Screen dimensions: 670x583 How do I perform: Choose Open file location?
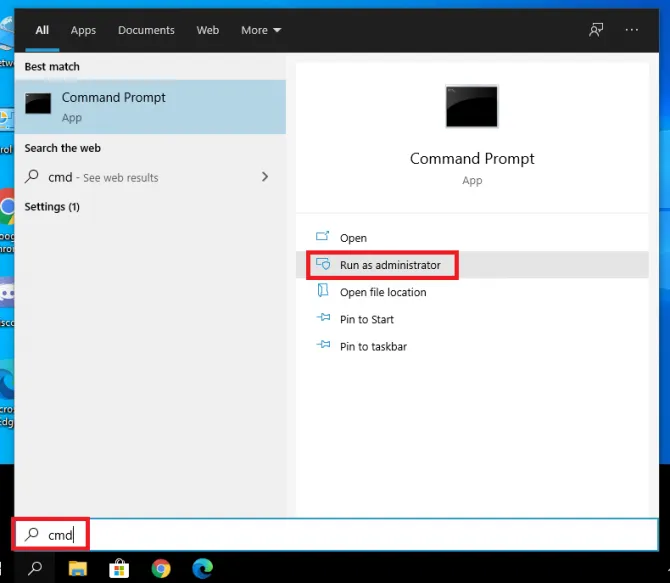tap(382, 292)
